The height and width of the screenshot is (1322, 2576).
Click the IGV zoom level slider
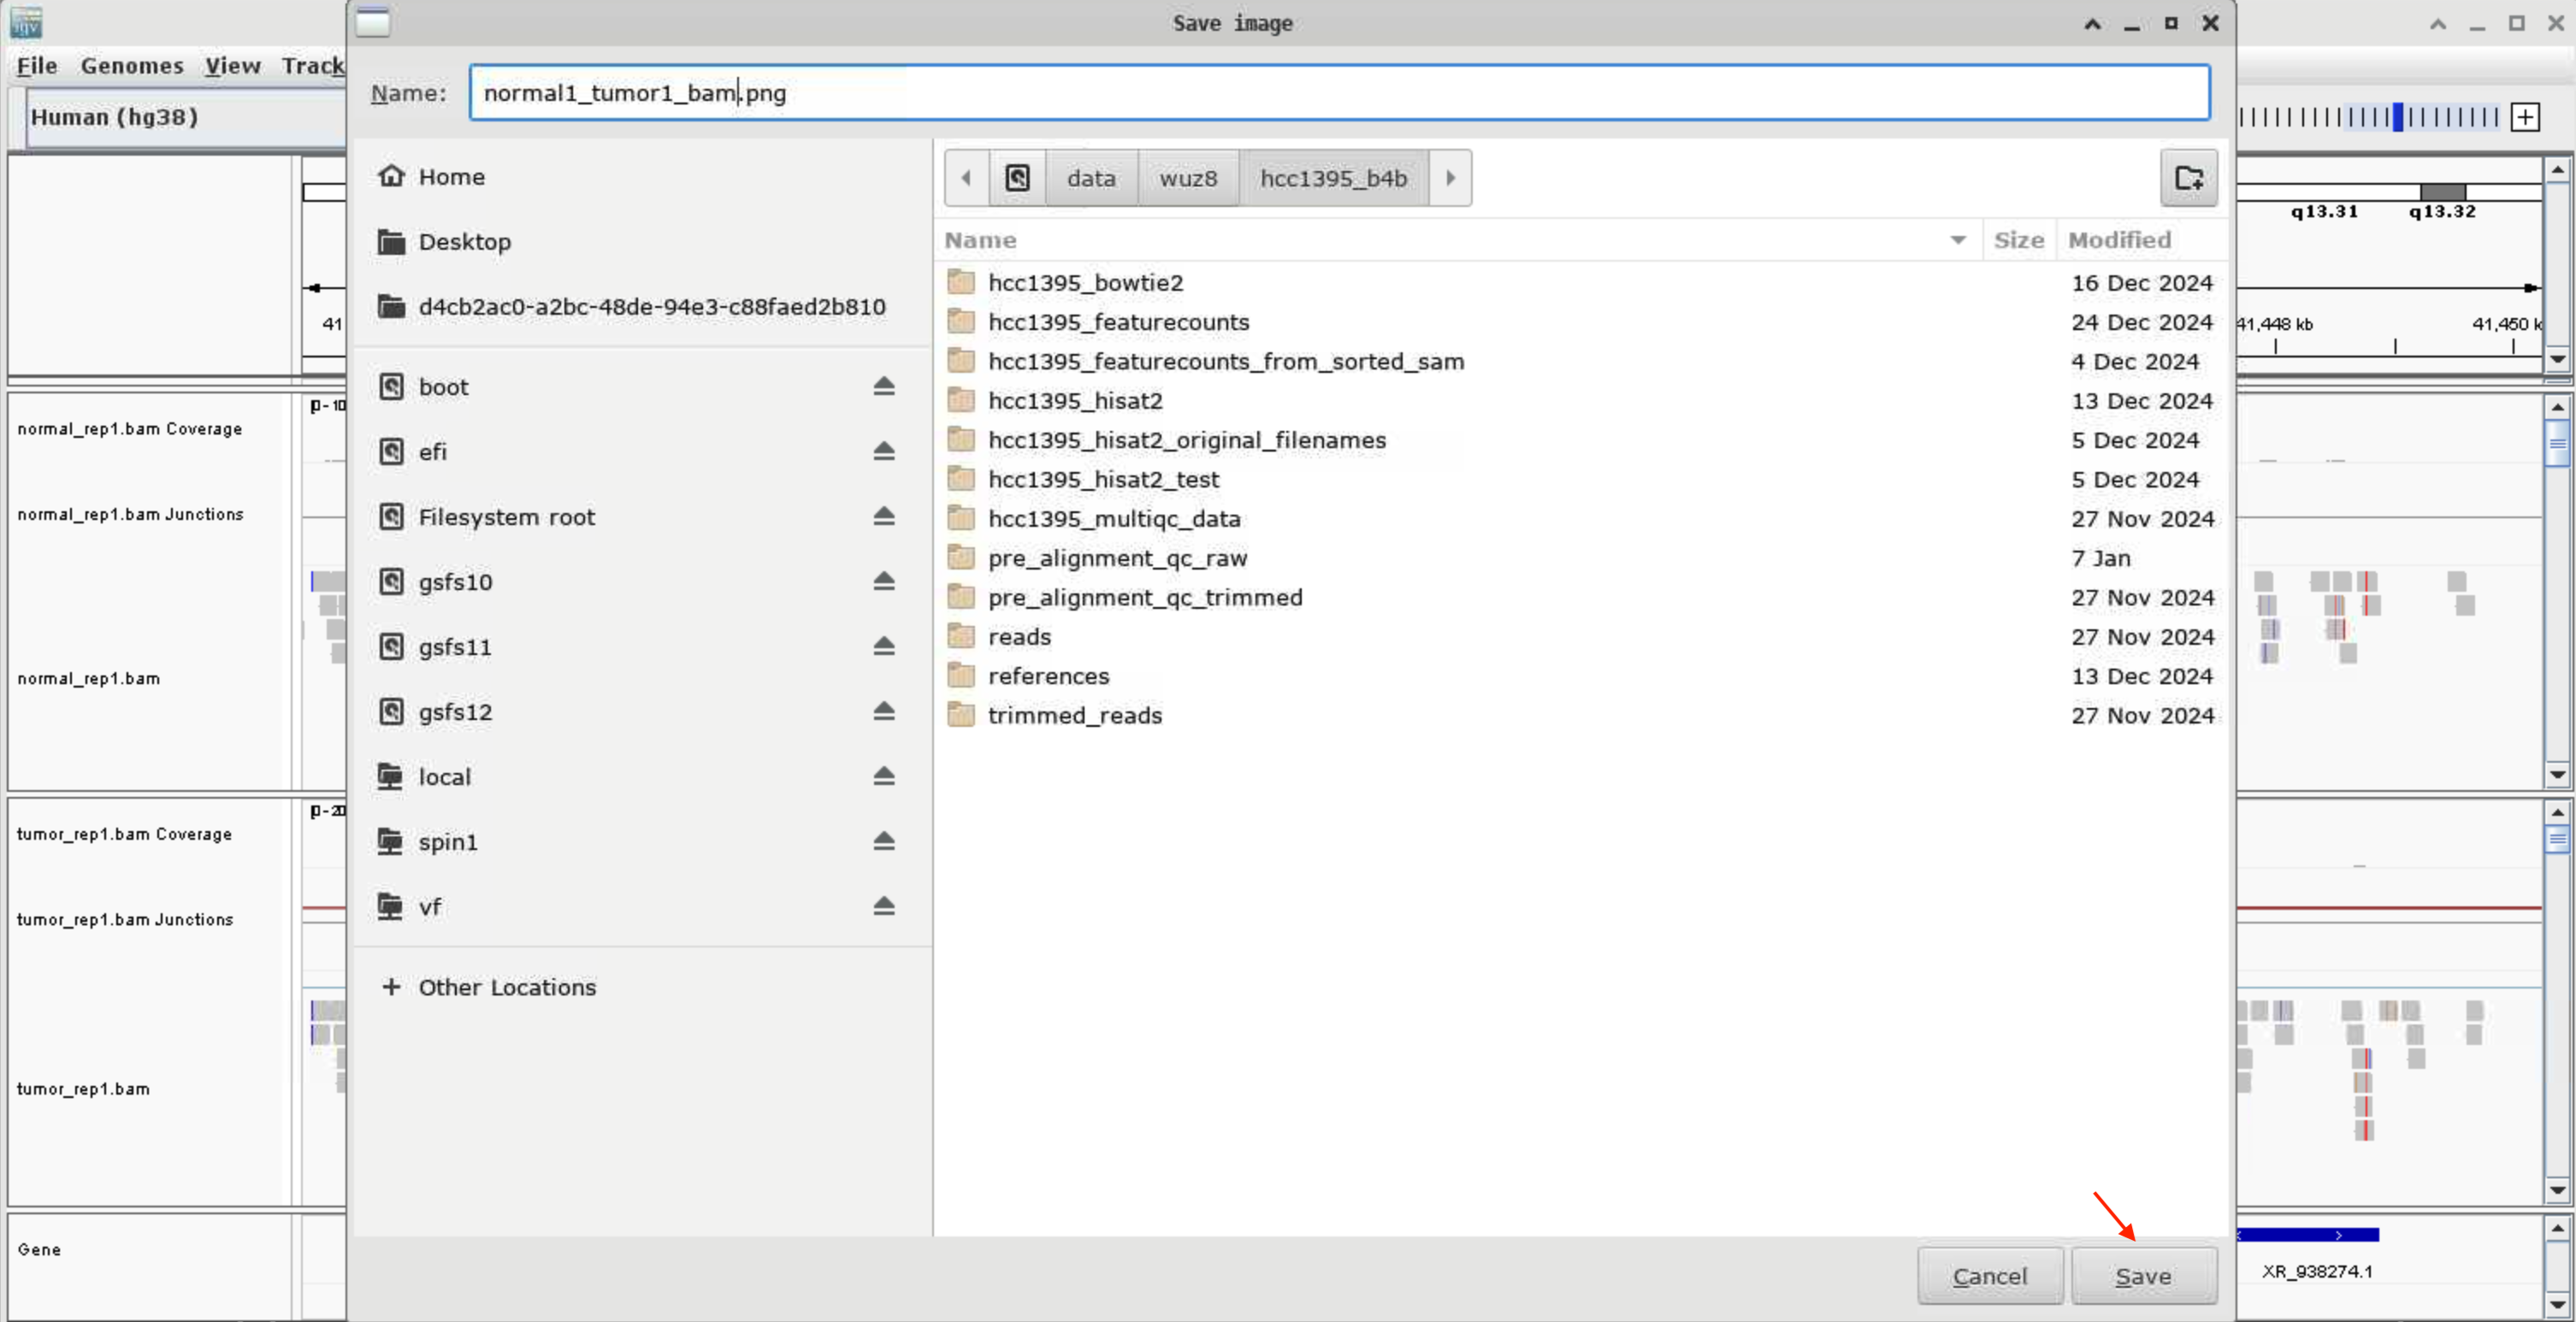pos(2397,118)
